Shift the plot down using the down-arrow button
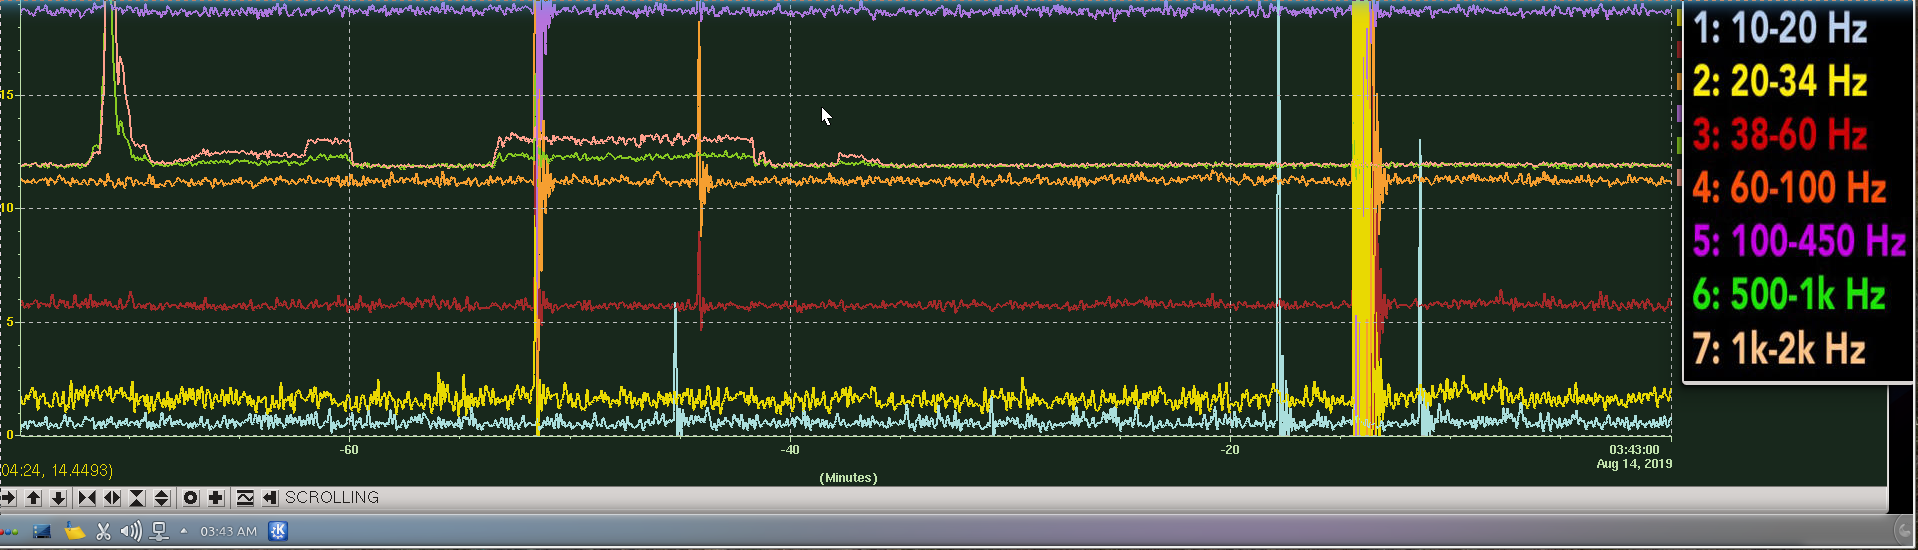 (x=58, y=497)
